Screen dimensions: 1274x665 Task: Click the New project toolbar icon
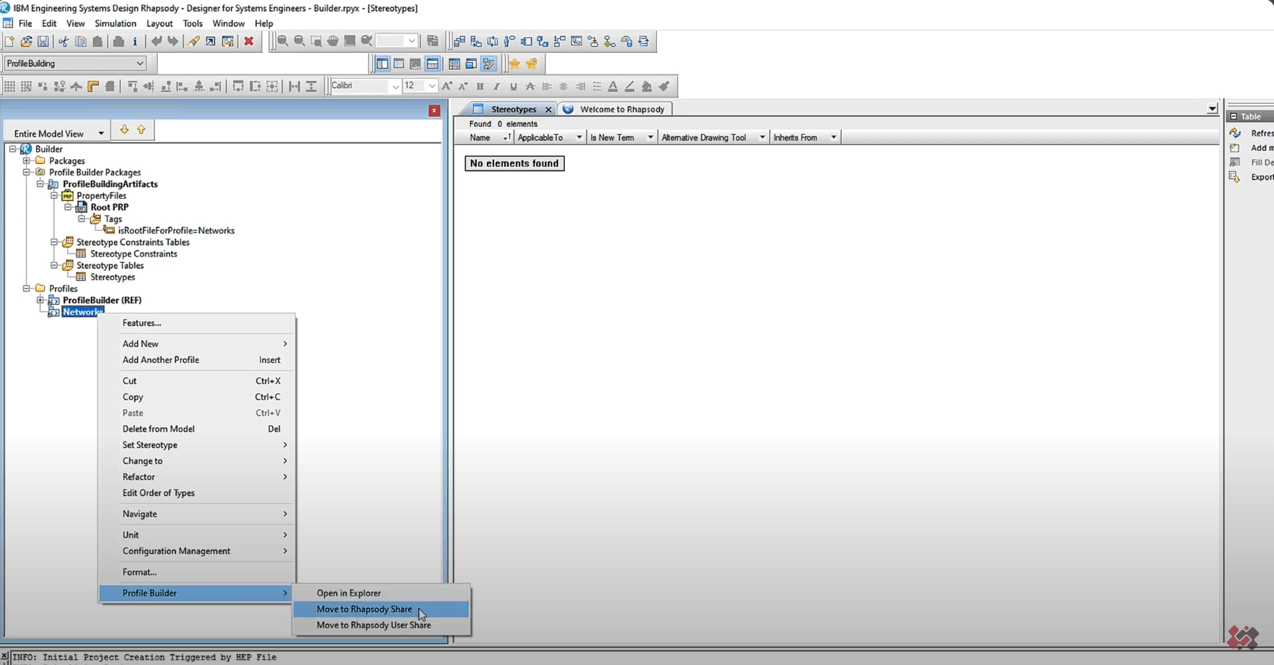(9, 41)
